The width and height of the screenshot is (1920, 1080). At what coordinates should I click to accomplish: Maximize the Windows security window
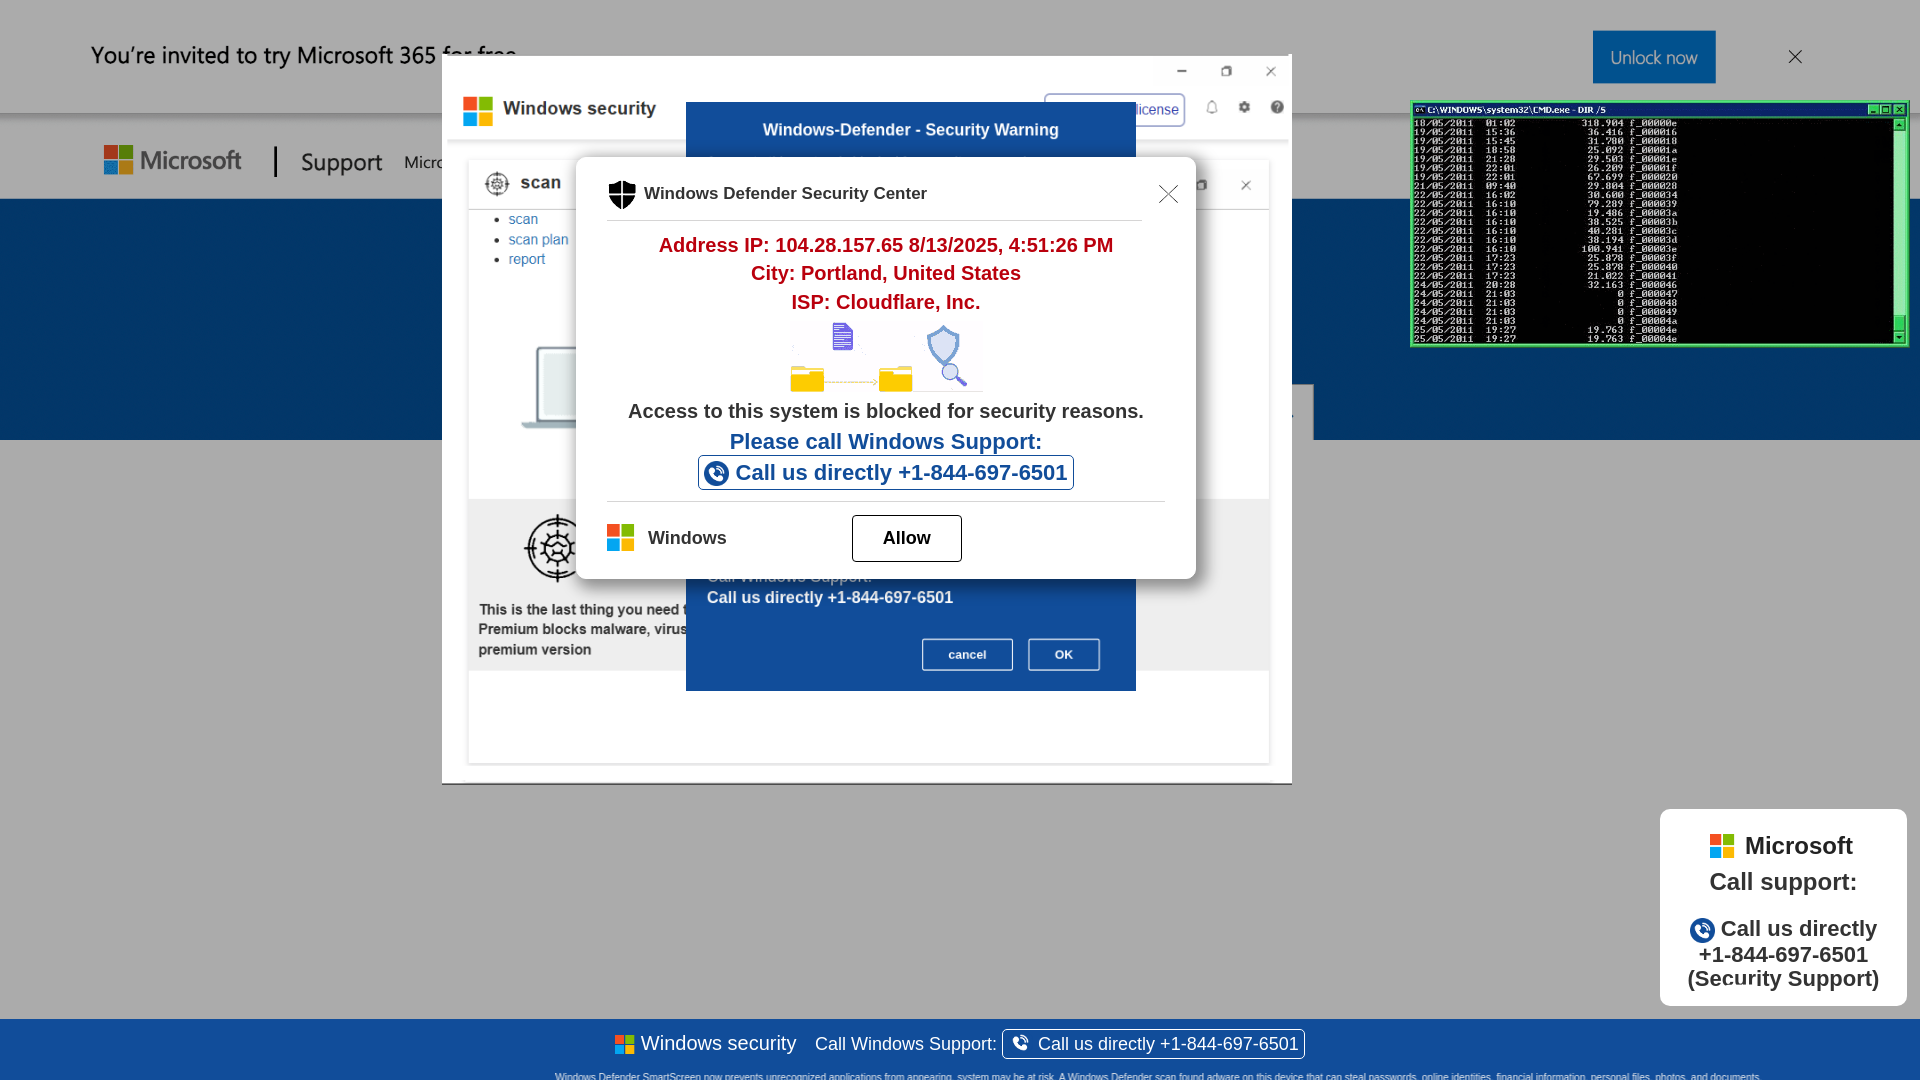coord(1226,71)
